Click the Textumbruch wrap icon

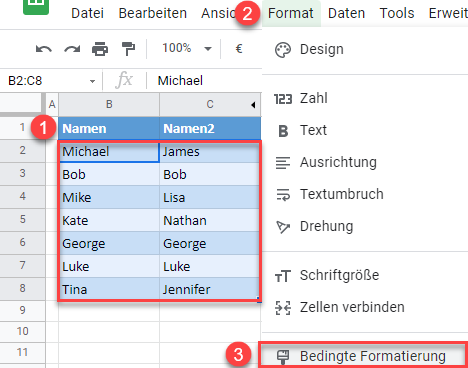pos(283,195)
